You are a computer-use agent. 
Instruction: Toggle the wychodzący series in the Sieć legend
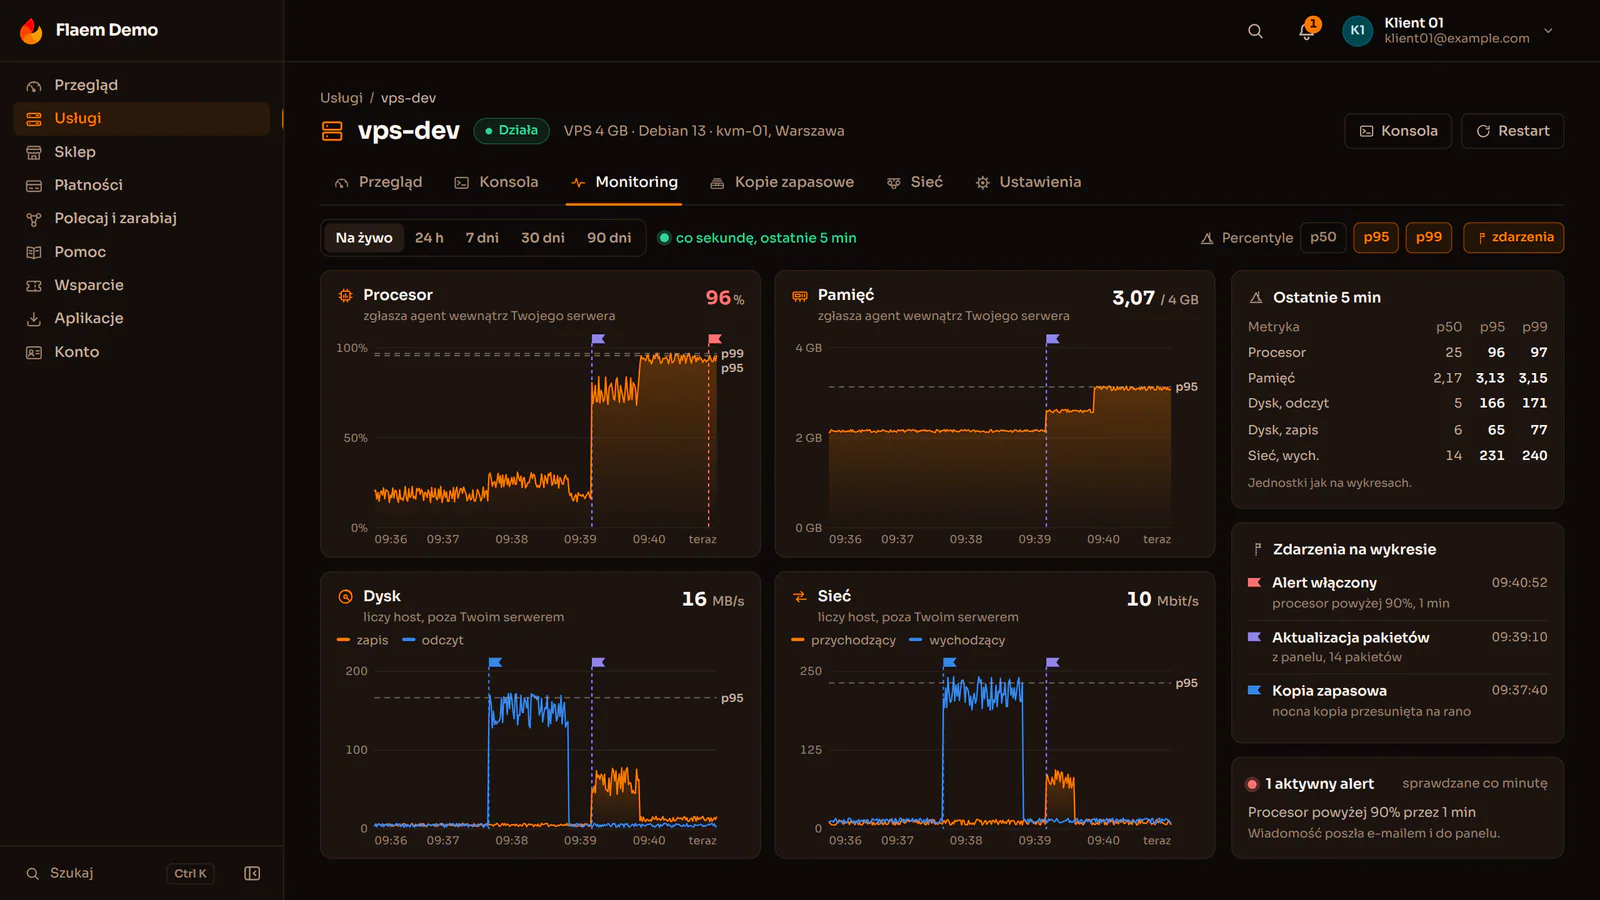(957, 640)
